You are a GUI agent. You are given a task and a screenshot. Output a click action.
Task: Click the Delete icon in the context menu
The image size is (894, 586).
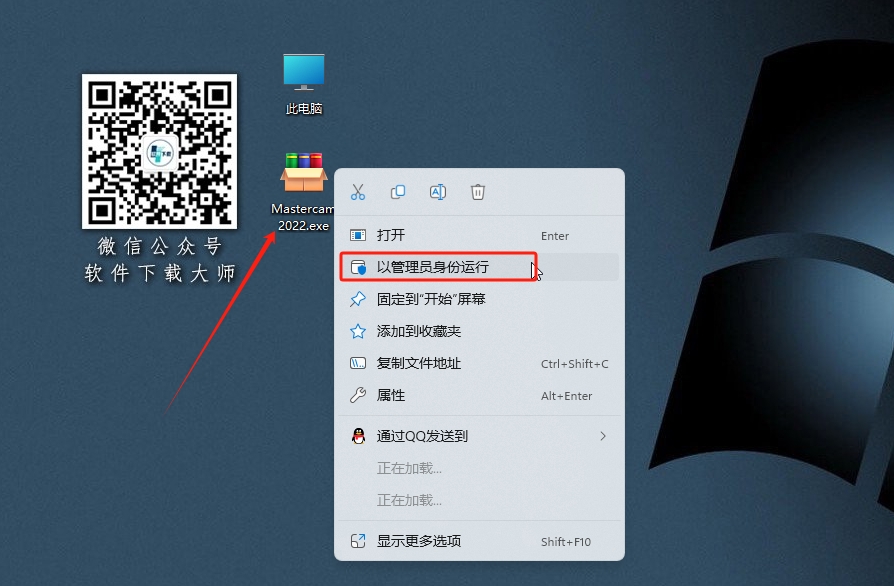(x=477, y=192)
